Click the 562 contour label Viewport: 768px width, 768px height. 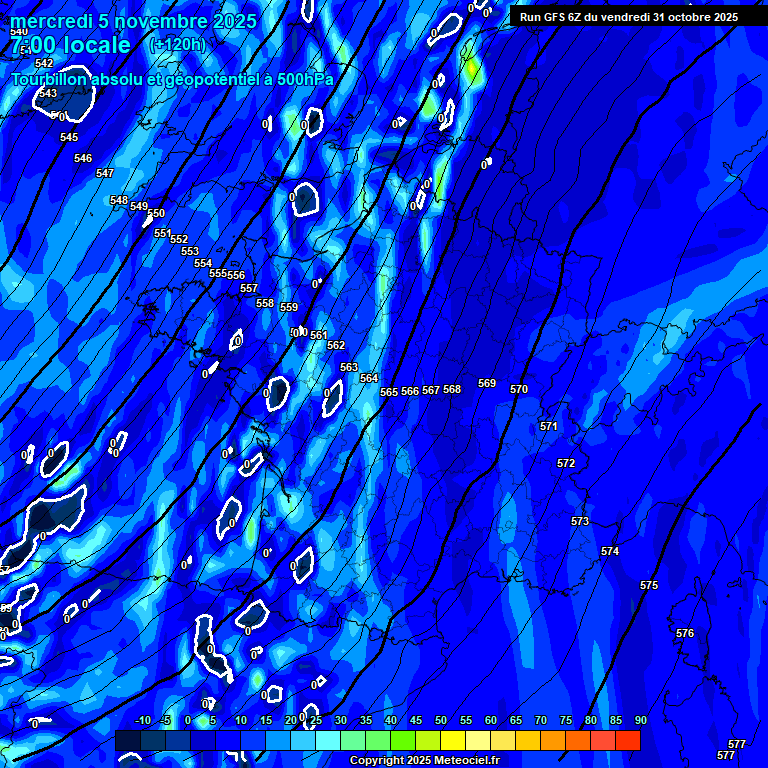pyautogui.click(x=336, y=345)
